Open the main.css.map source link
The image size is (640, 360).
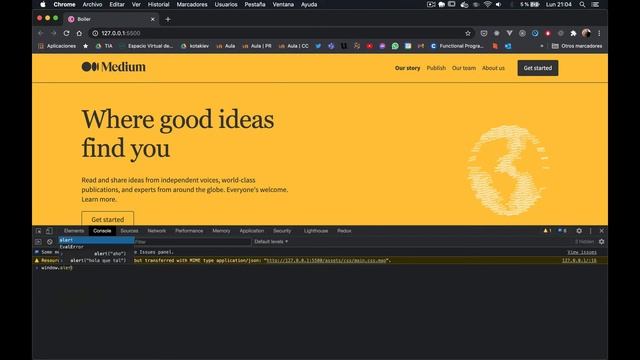[x=326, y=260]
